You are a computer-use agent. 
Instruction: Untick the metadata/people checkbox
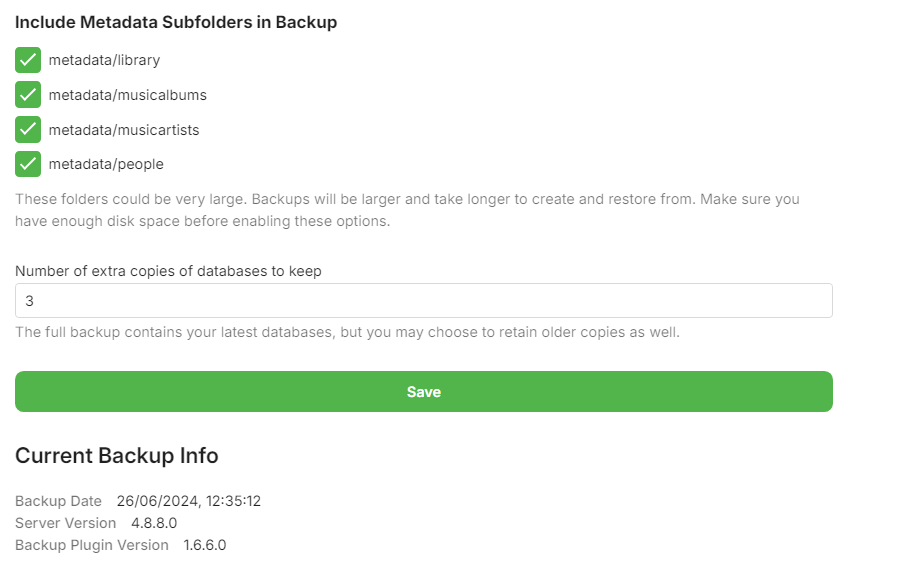click(x=28, y=164)
